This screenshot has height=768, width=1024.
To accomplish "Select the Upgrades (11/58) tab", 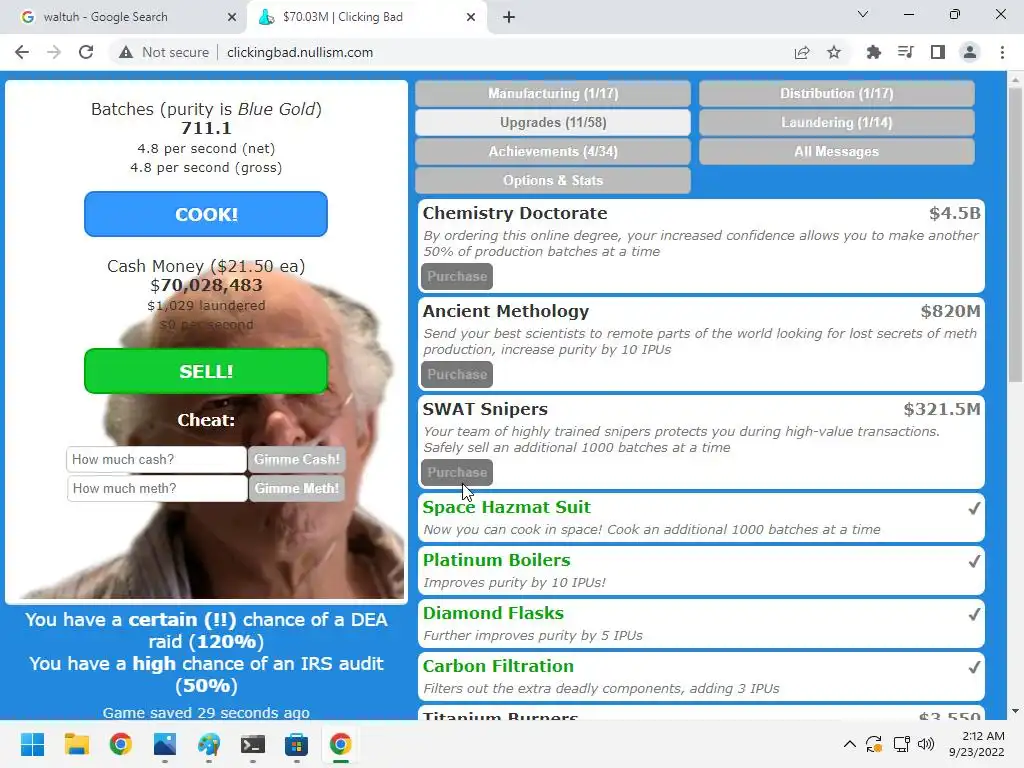I will coord(552,122).
